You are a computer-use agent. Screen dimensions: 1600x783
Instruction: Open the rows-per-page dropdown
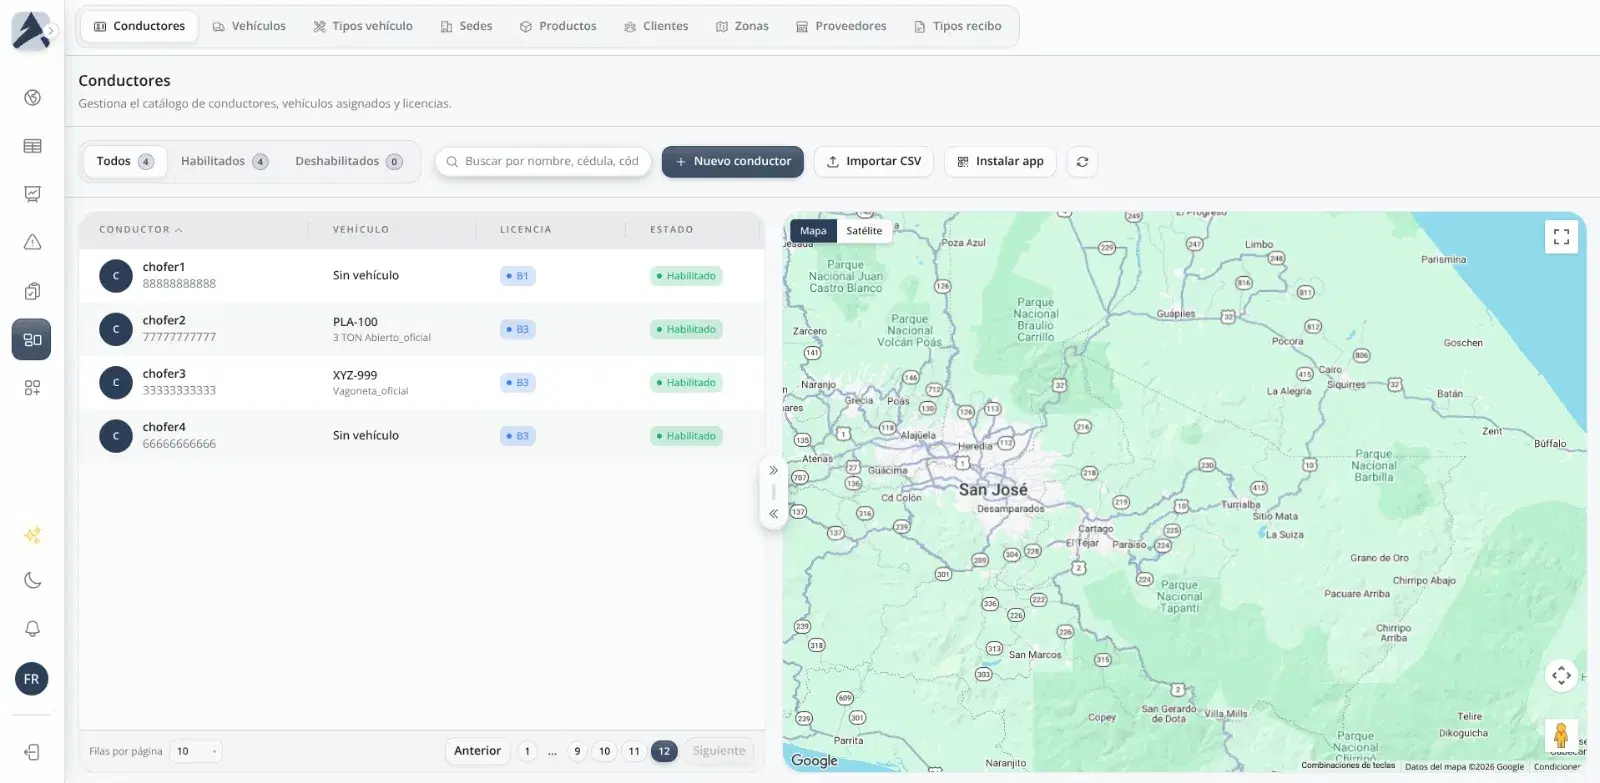tap(196, 751)
